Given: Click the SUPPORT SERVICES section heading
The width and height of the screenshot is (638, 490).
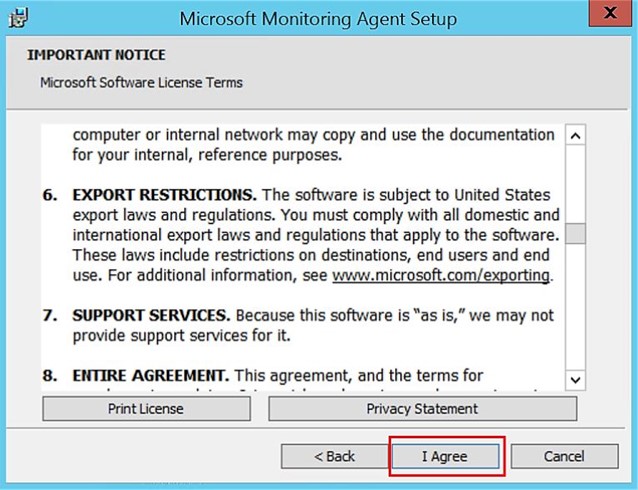Looking at the screenshot, I should tap(151, 315).
